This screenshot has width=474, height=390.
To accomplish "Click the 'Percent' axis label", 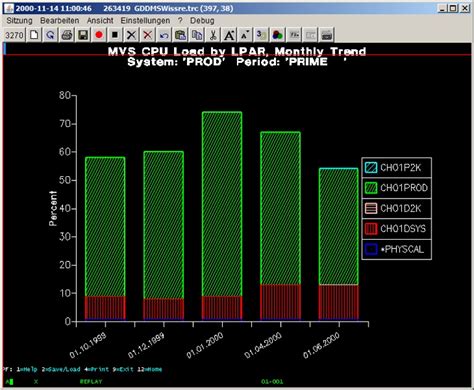I will click(53, 208).
